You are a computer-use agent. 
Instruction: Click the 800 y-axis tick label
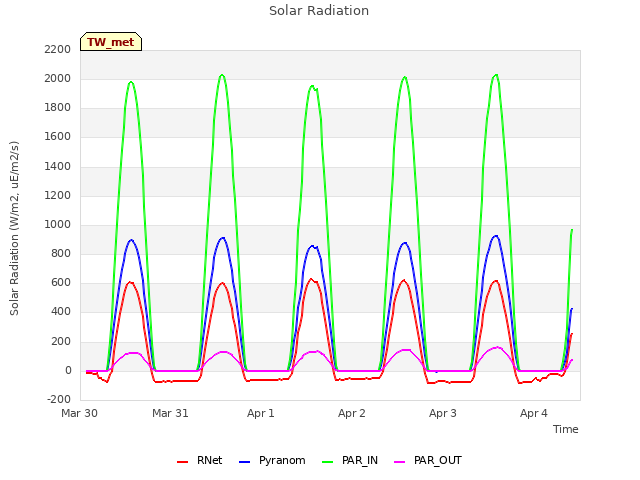61,253
